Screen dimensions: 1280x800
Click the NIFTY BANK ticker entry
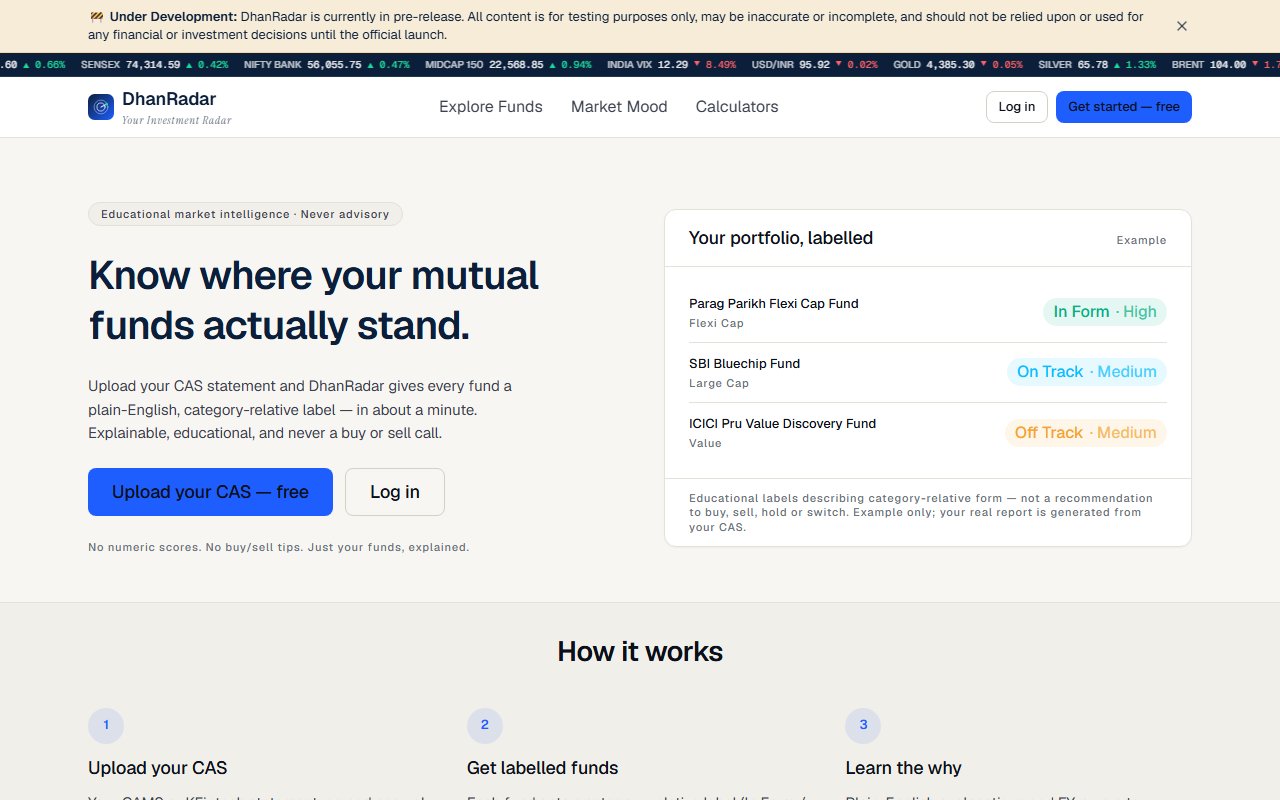(326, 65)
